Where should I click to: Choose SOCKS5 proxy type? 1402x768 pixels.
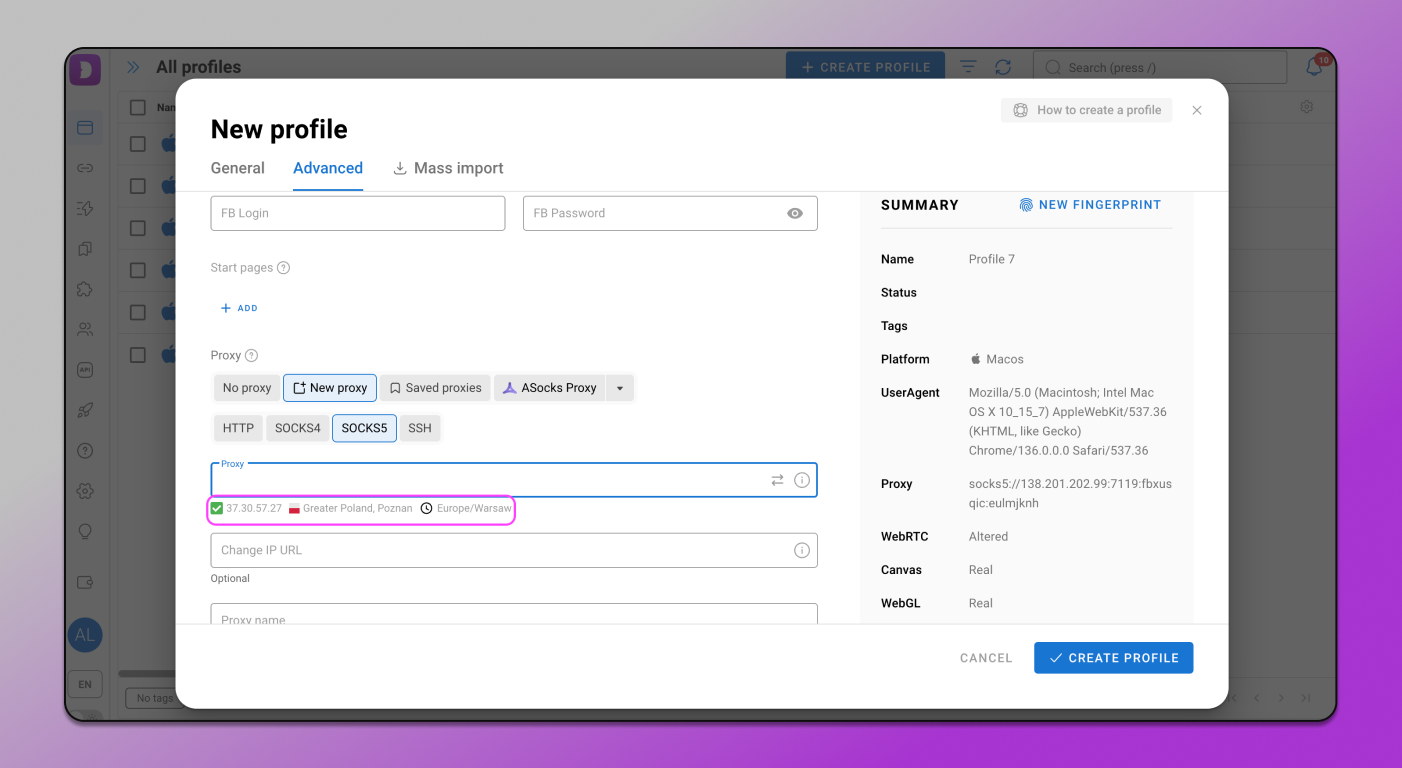[x=364, y=428]
